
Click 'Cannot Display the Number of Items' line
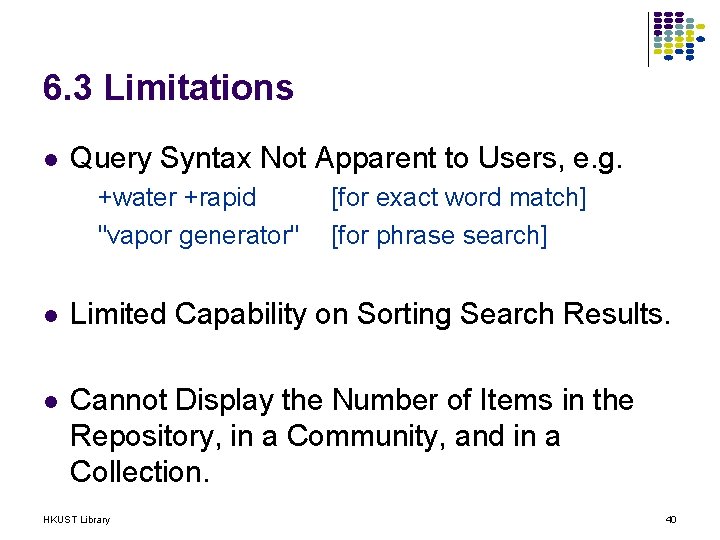click(x=352, y=400)
